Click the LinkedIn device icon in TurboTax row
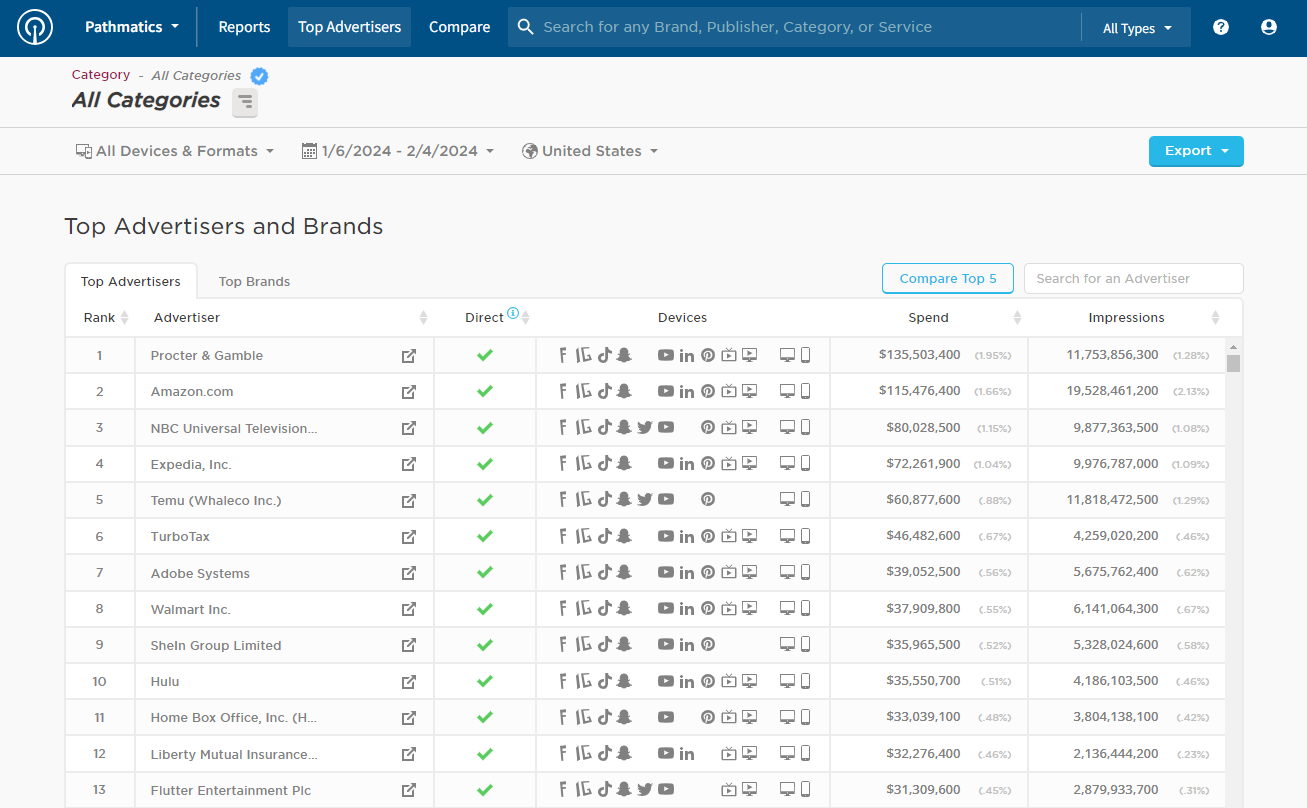This screenshot has width=1307, height=808. point(686,537)
